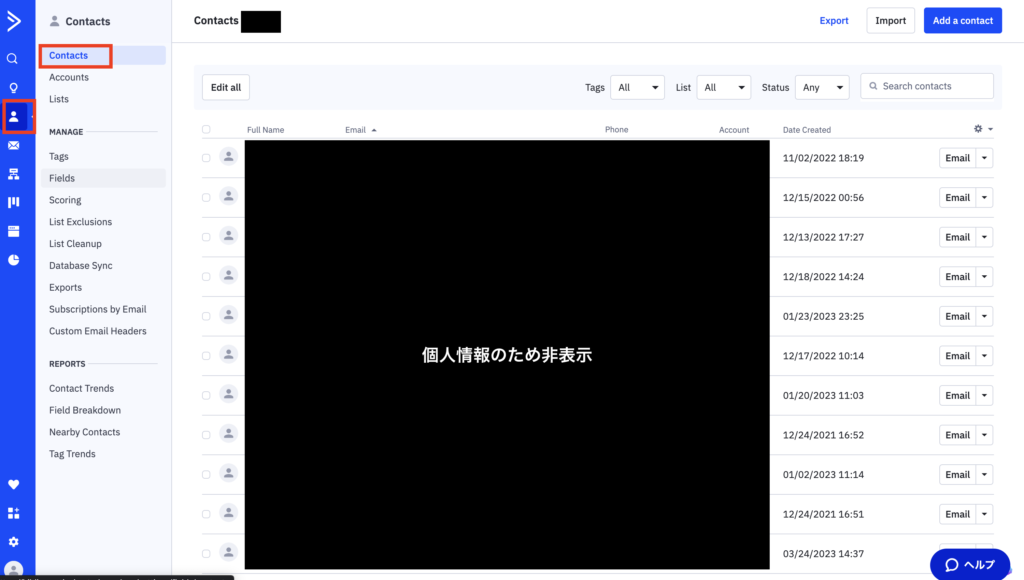Open the List filter dropdown
The width and height of the screenshot is (1024, 580).
coord(724,88)
